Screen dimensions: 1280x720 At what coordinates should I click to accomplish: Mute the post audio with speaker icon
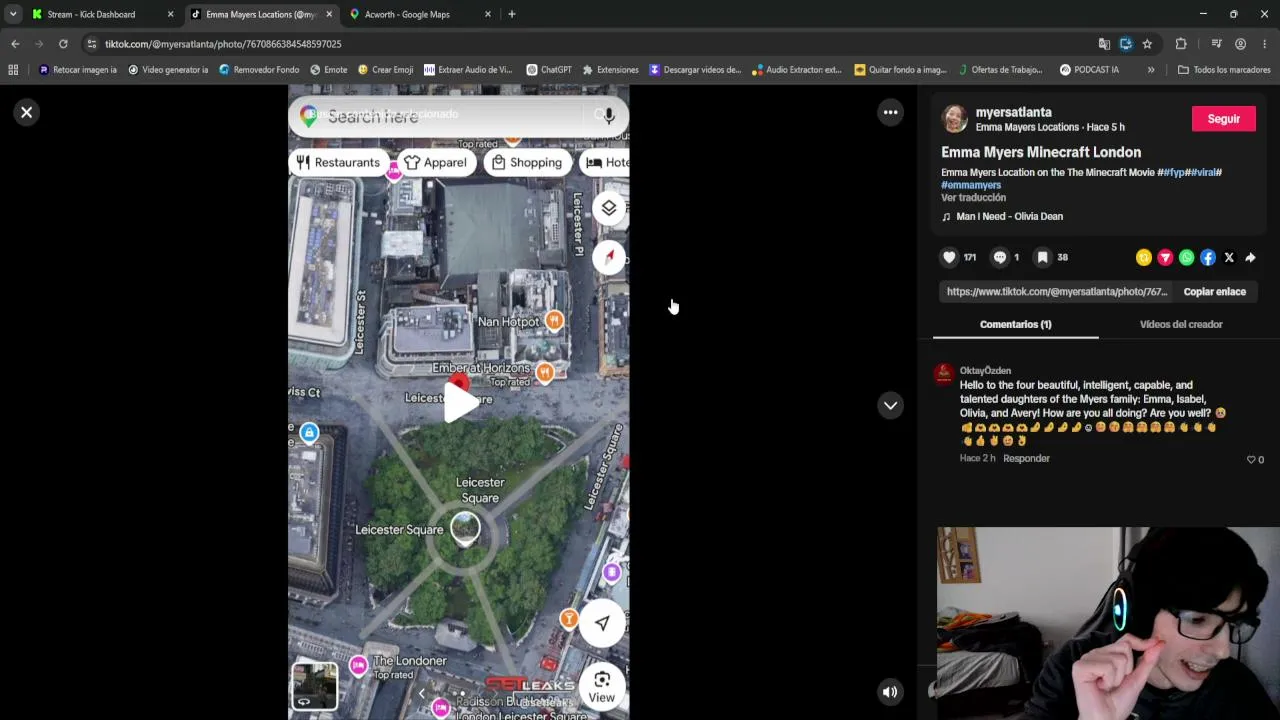coord(889,691)
